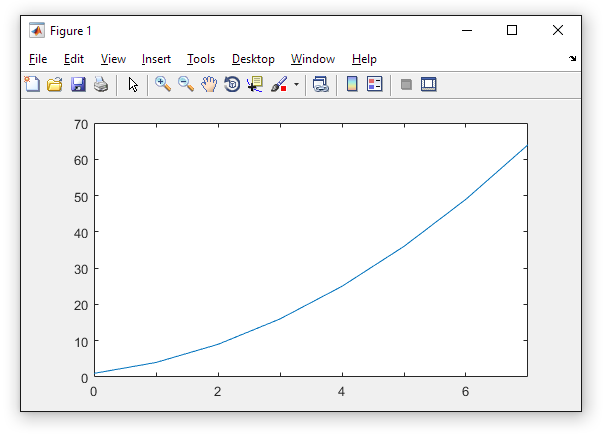Dock figure using the corner arrow

coord(572,59)
